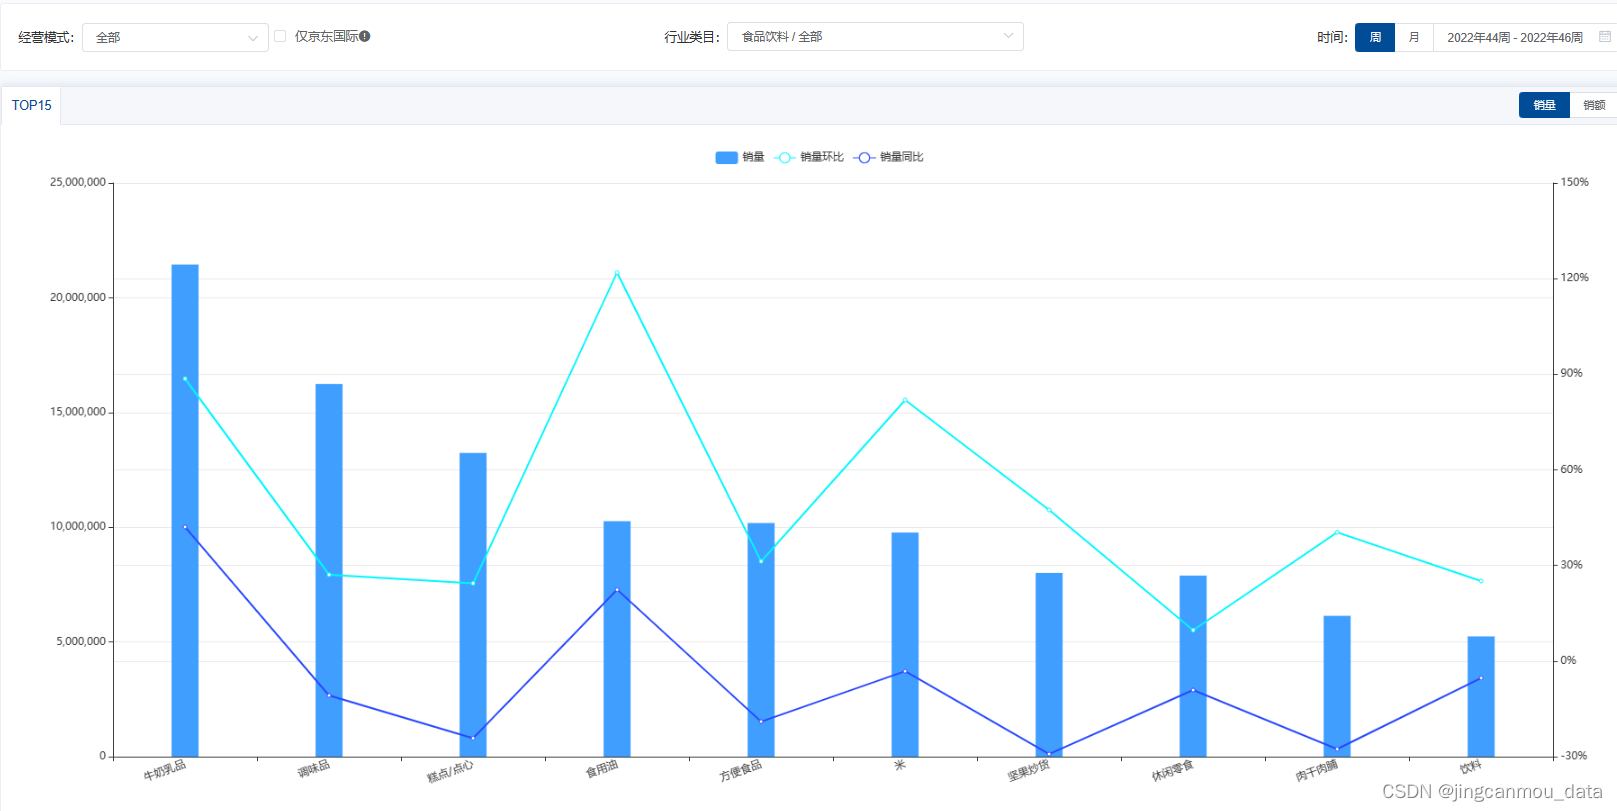Click the 饮料 sales bar
This screenshot has height=811, width=1617.
[x=1481, y=696]
